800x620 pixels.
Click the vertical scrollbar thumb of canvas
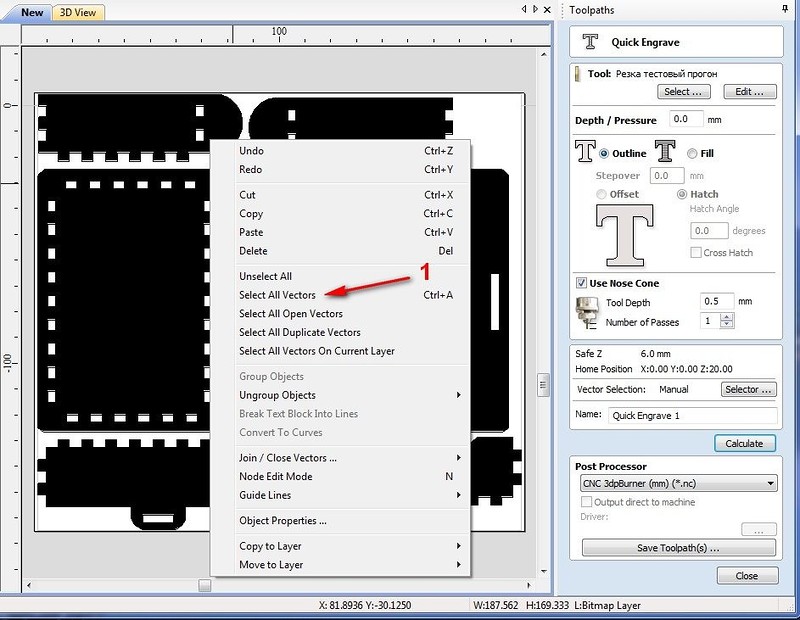[x=543, y=384]
